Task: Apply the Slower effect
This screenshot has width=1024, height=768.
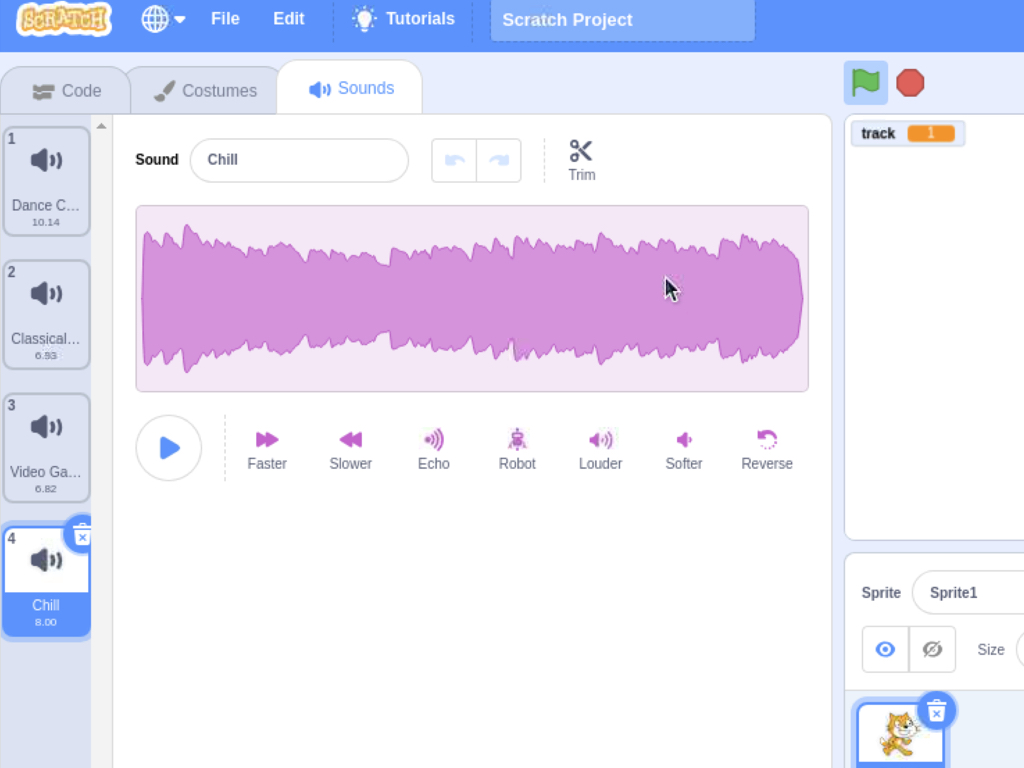Action: 351,450
